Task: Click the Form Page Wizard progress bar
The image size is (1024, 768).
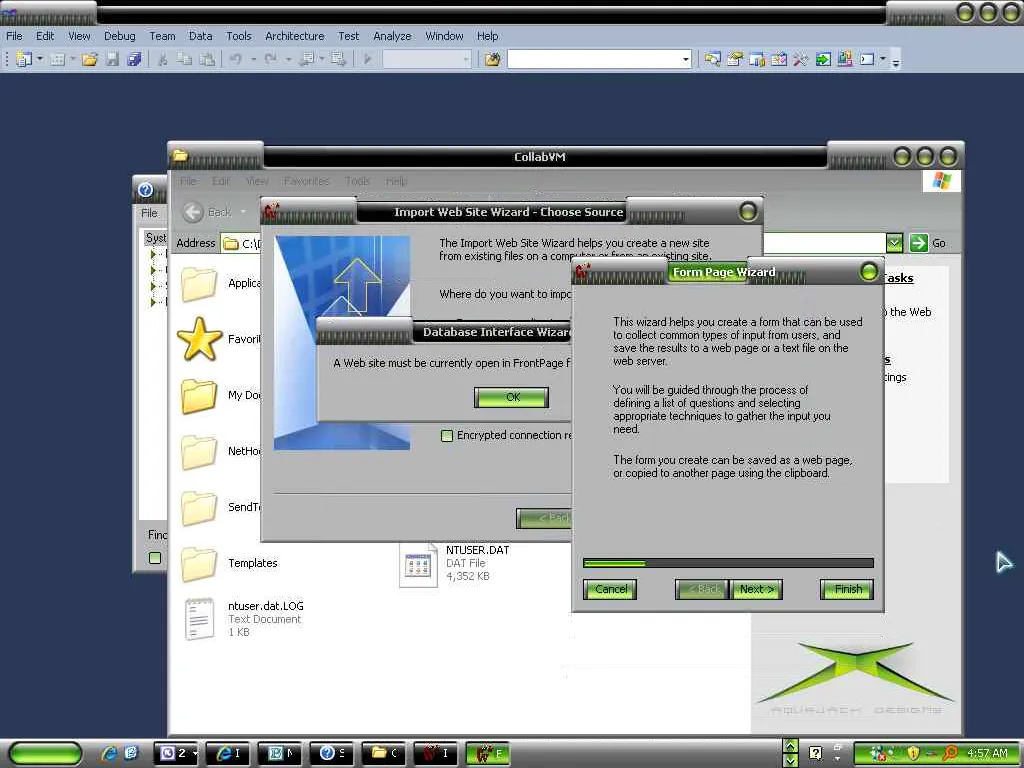Action: (x=728, y=563)
